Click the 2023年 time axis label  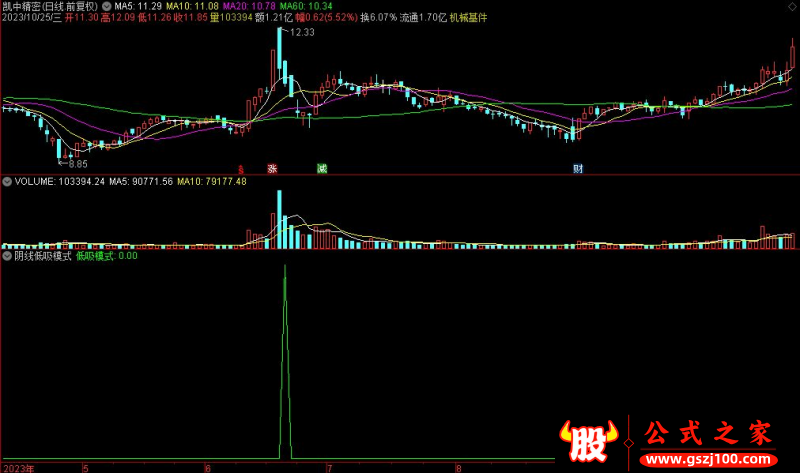(x=18, y=468)
